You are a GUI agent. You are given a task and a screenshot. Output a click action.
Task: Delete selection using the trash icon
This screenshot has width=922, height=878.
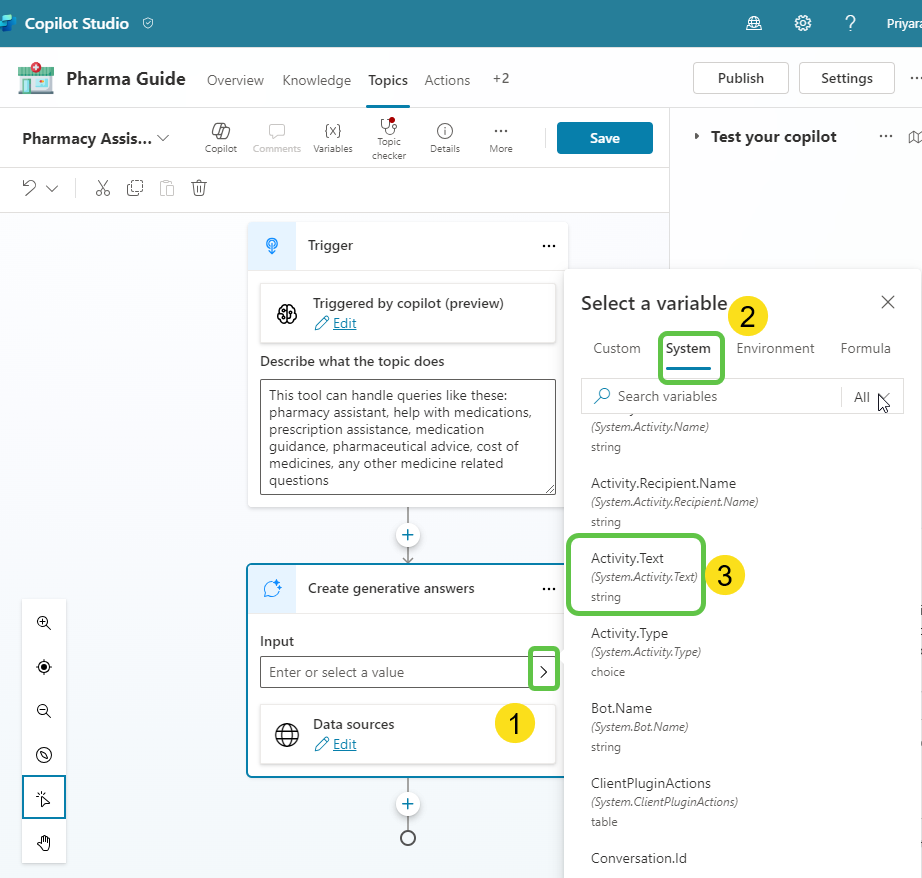click(198, 188)
